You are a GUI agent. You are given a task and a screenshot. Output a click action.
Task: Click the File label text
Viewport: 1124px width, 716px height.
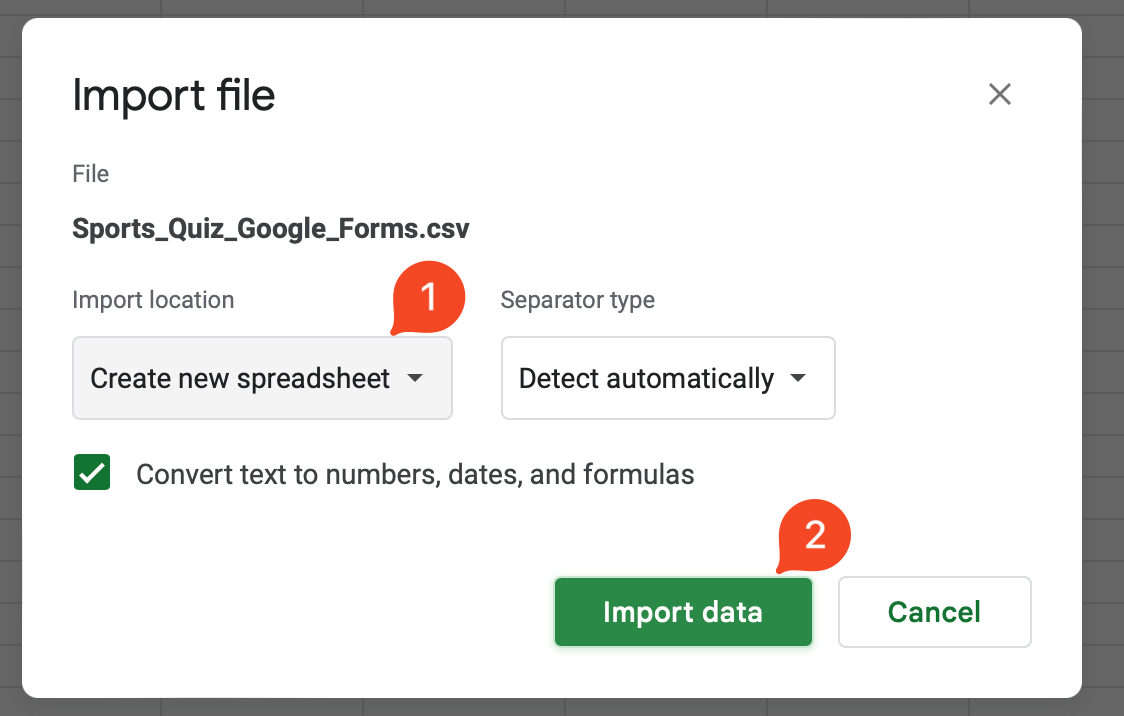(91, 174)
